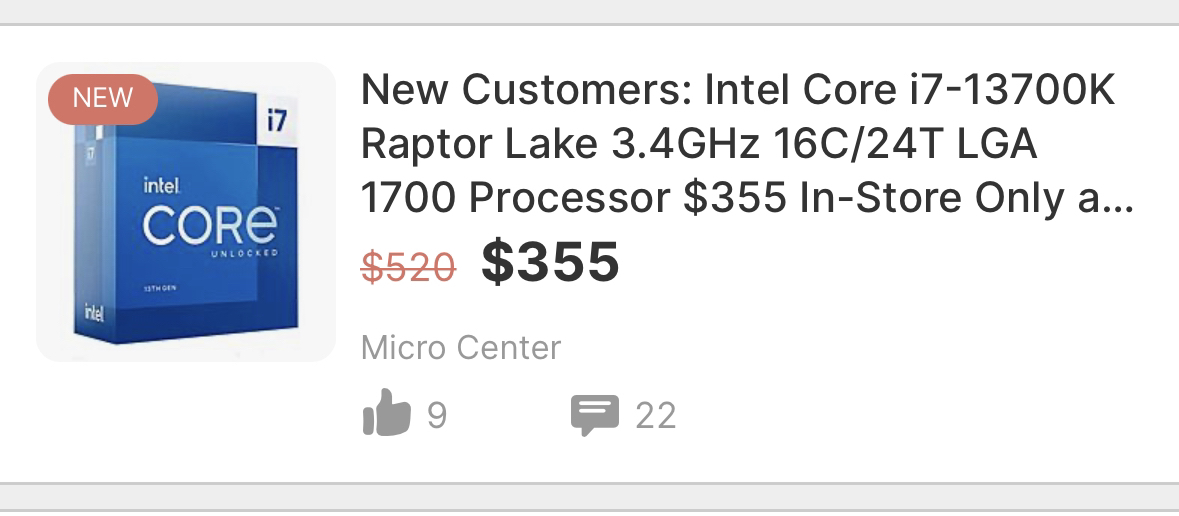Click the thumbs up like icon
Screen dimensions: 1179x516
tap(386, 413)
